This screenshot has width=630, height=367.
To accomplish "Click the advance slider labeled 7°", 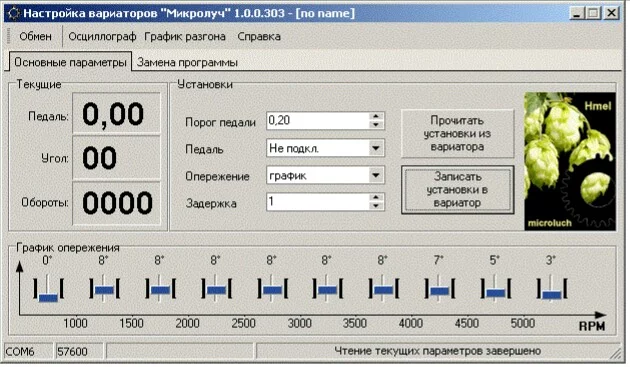I will point(439,289).
